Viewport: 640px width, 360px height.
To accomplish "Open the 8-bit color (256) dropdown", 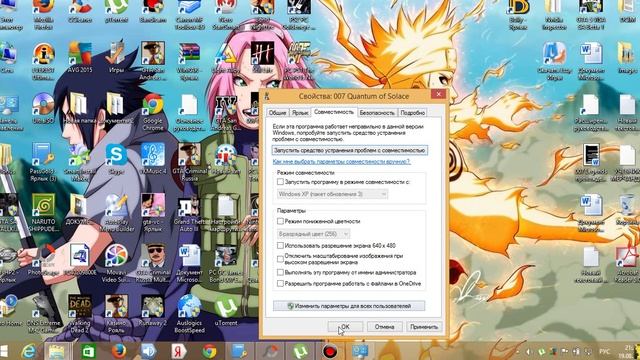I will tap(313, 234).
